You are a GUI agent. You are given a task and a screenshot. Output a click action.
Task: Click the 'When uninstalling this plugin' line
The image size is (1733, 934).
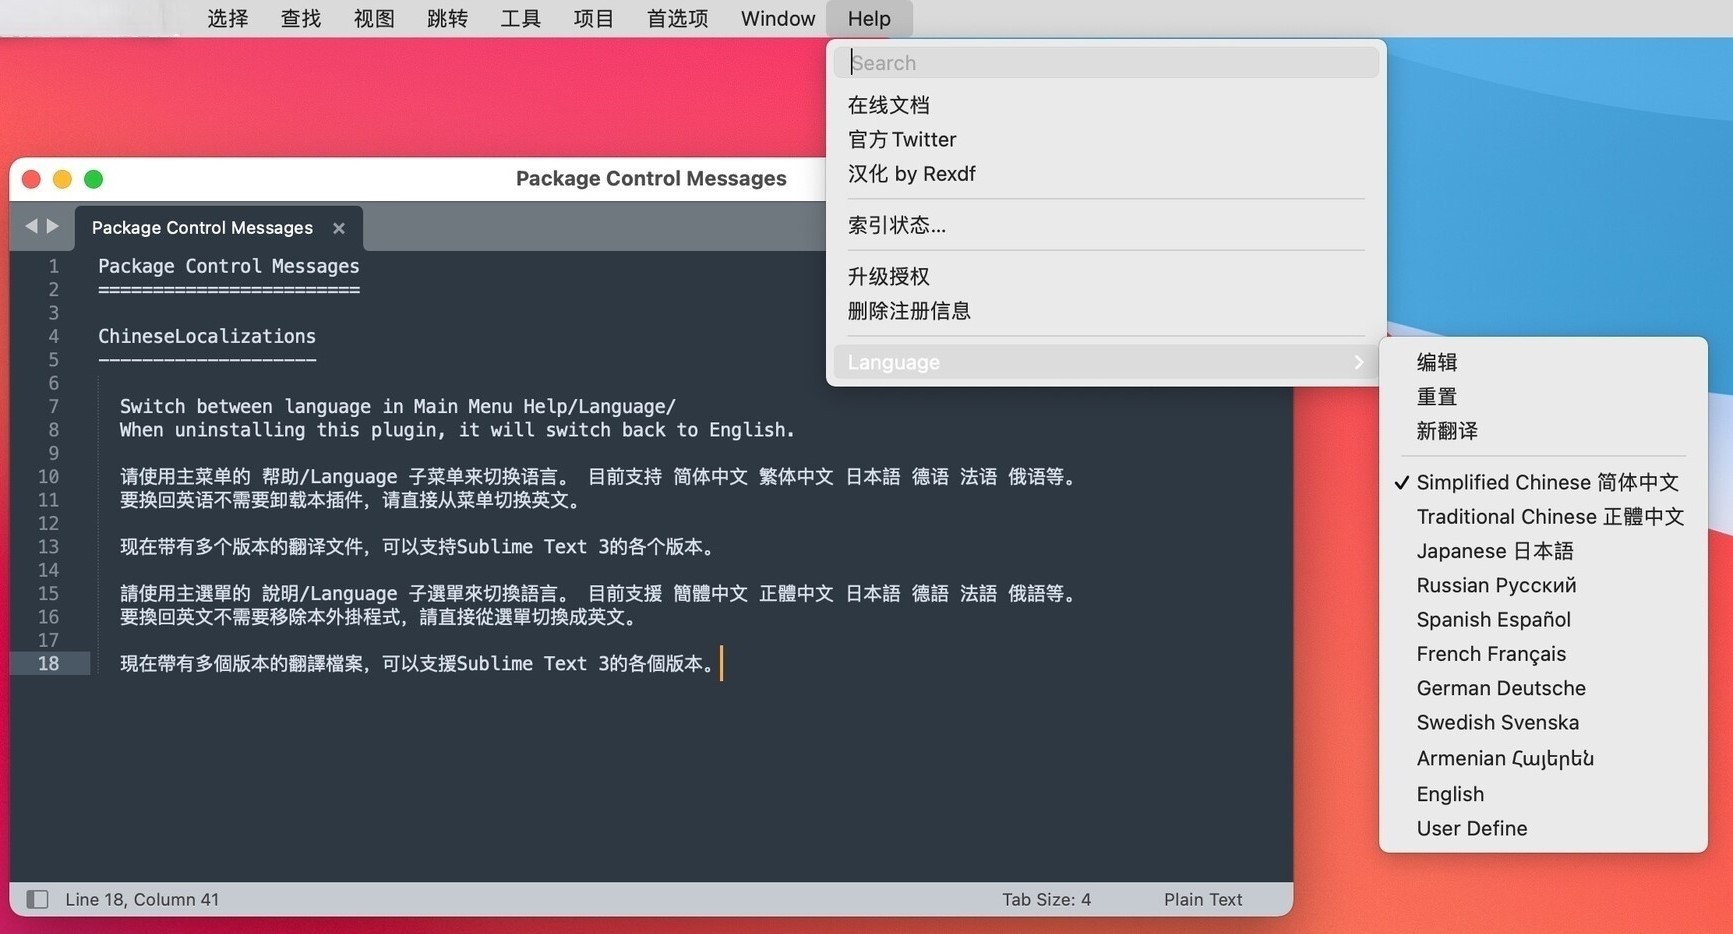(457, 429)
